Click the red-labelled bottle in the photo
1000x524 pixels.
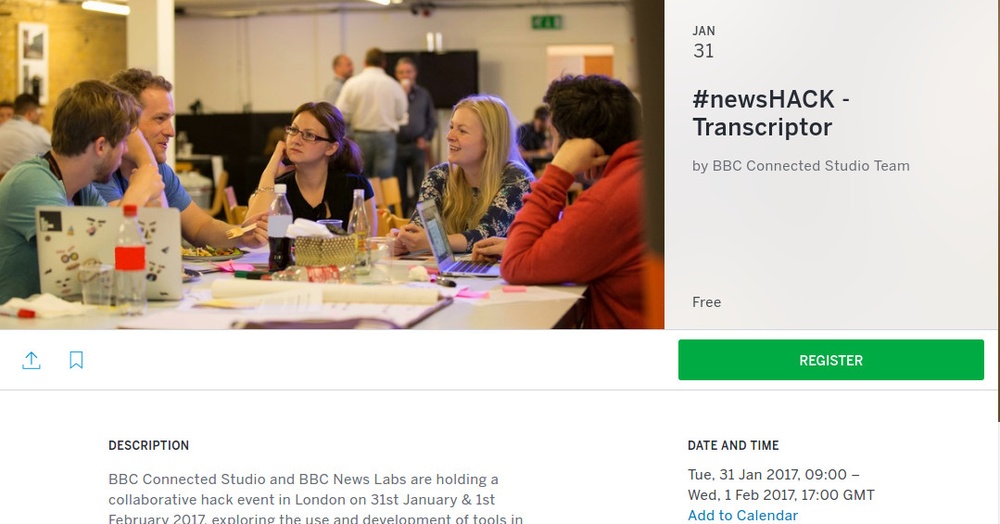coord(130,258)
